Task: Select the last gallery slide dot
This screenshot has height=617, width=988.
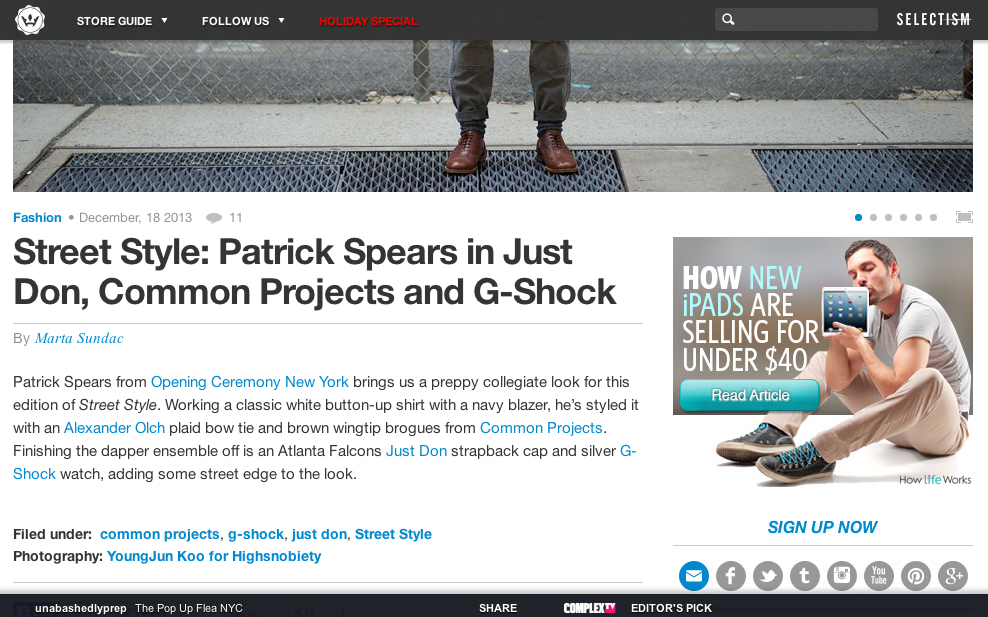Action: pos(934,217)
